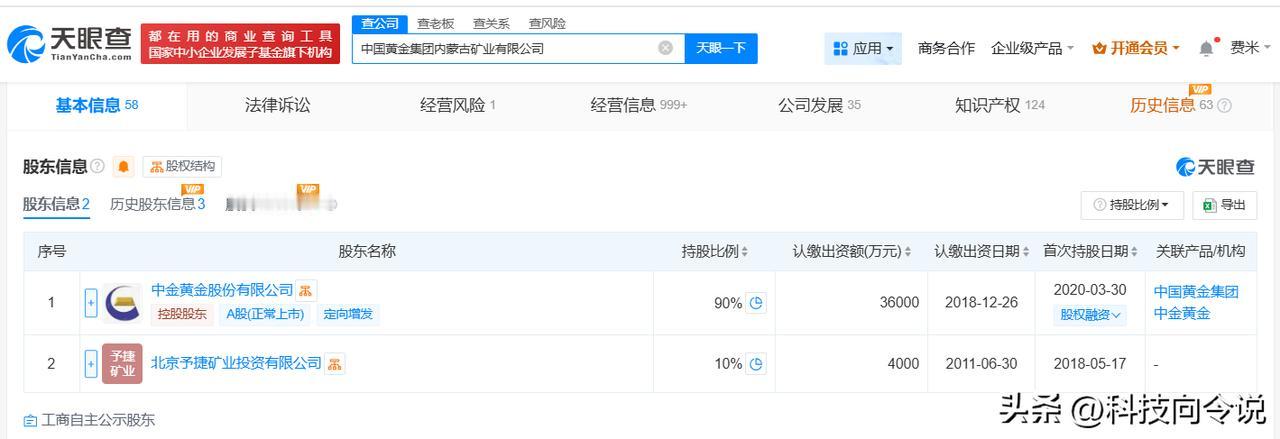This screenshot has height=439, width=1280.
Task: Open the 北京予捷矿业投资有限公司 shareholder link
Action: click(236, 363)
